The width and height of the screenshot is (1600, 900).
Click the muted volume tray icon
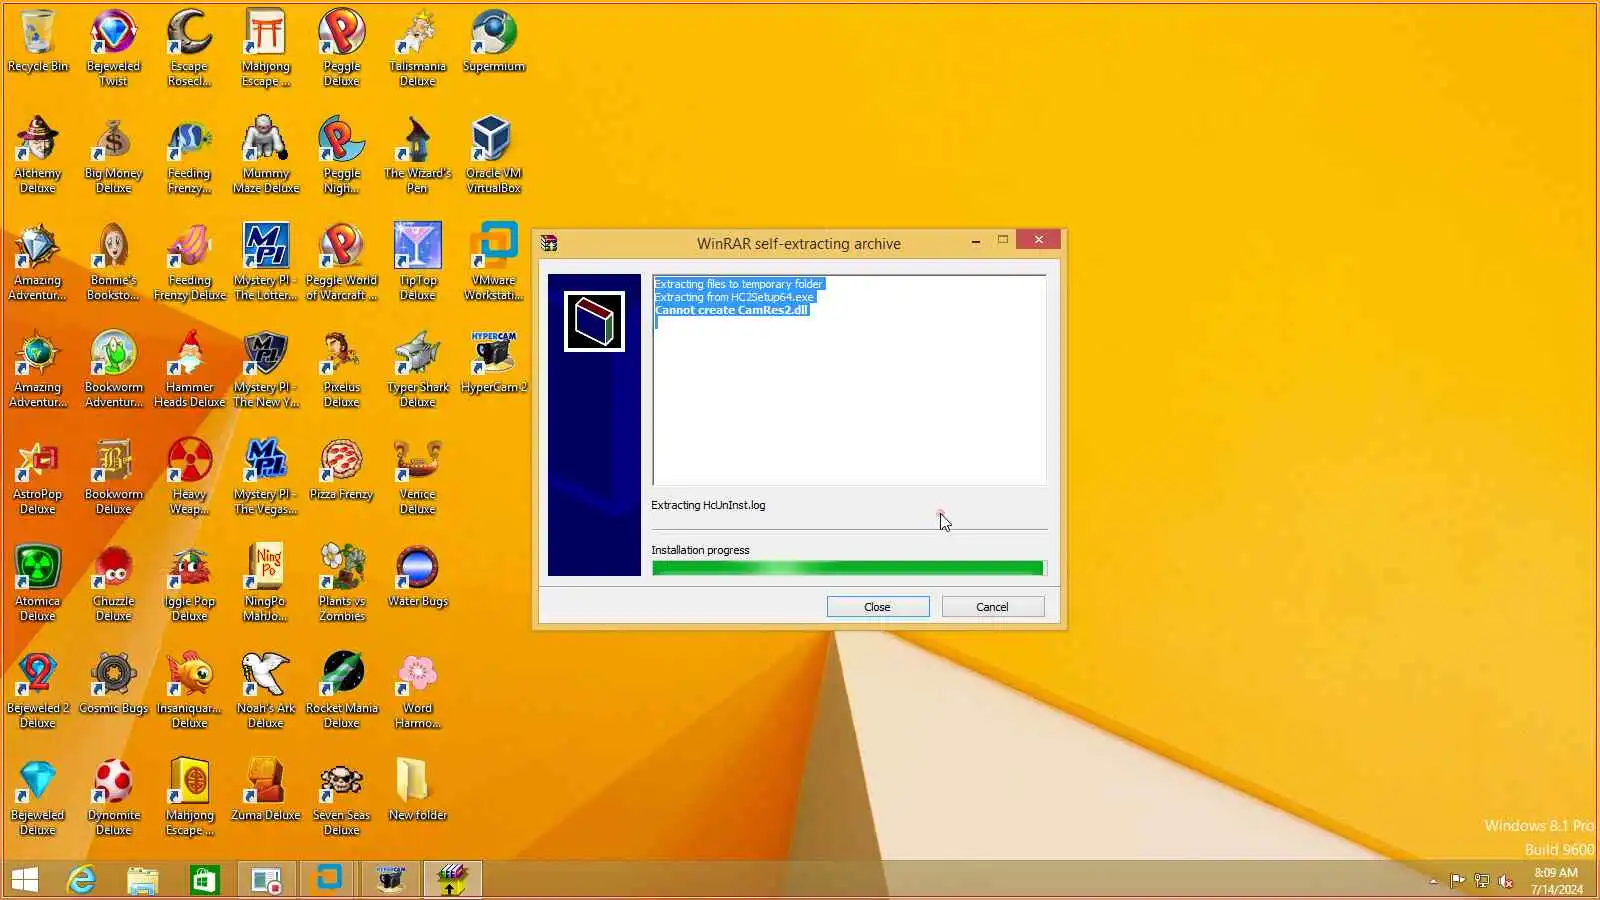(x=1505, y=881)
